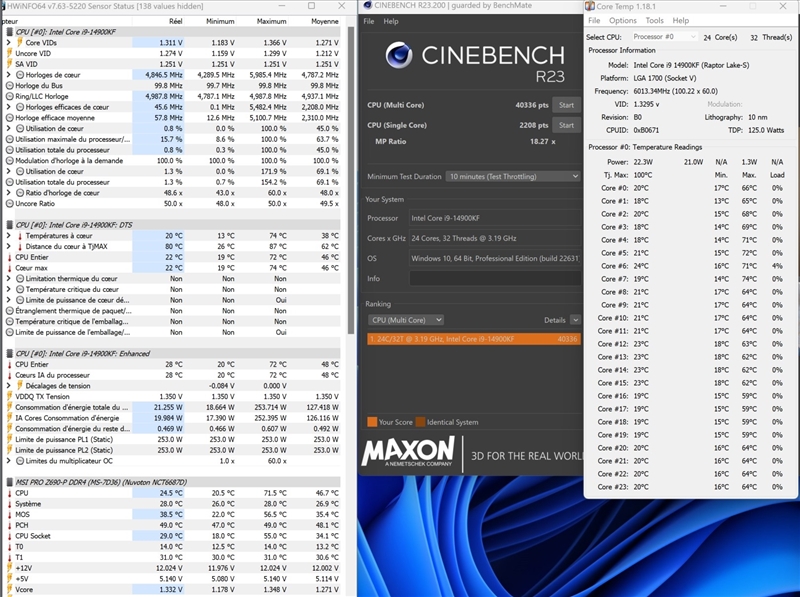
Task: Expand the Distance du cœur à TjMAX row
Action: coord(9,246)
